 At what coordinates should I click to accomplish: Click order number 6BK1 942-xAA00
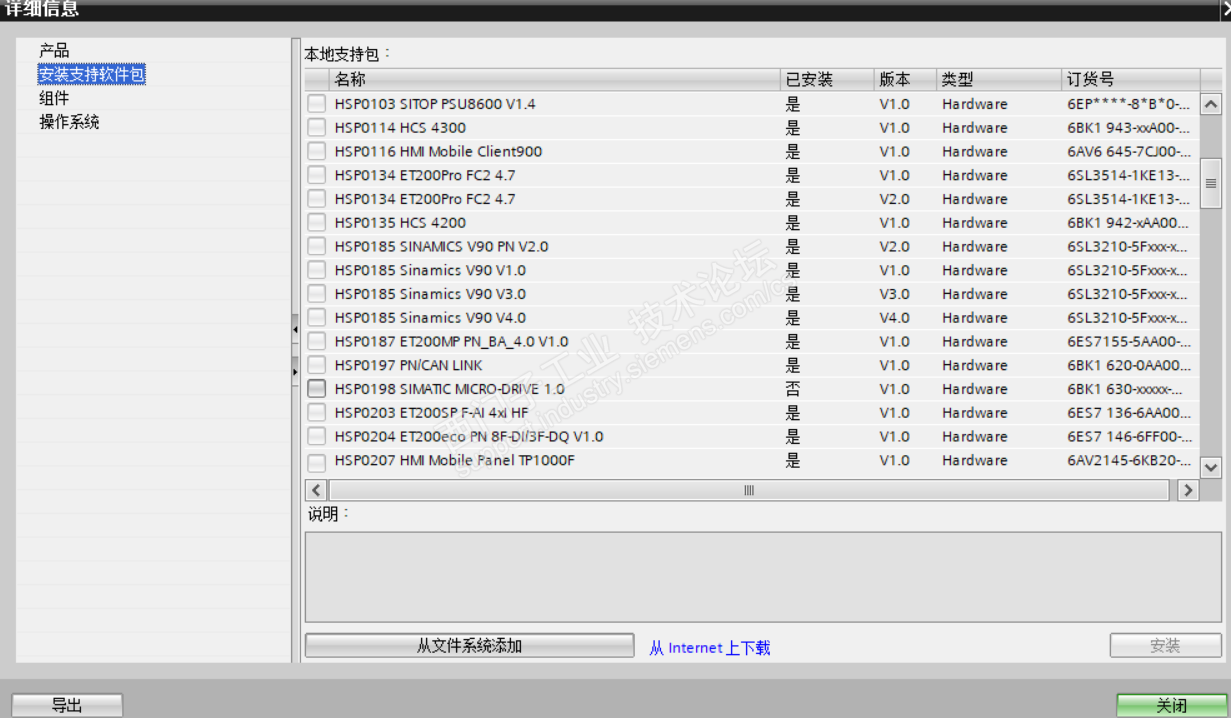(x=1129, y=223)
